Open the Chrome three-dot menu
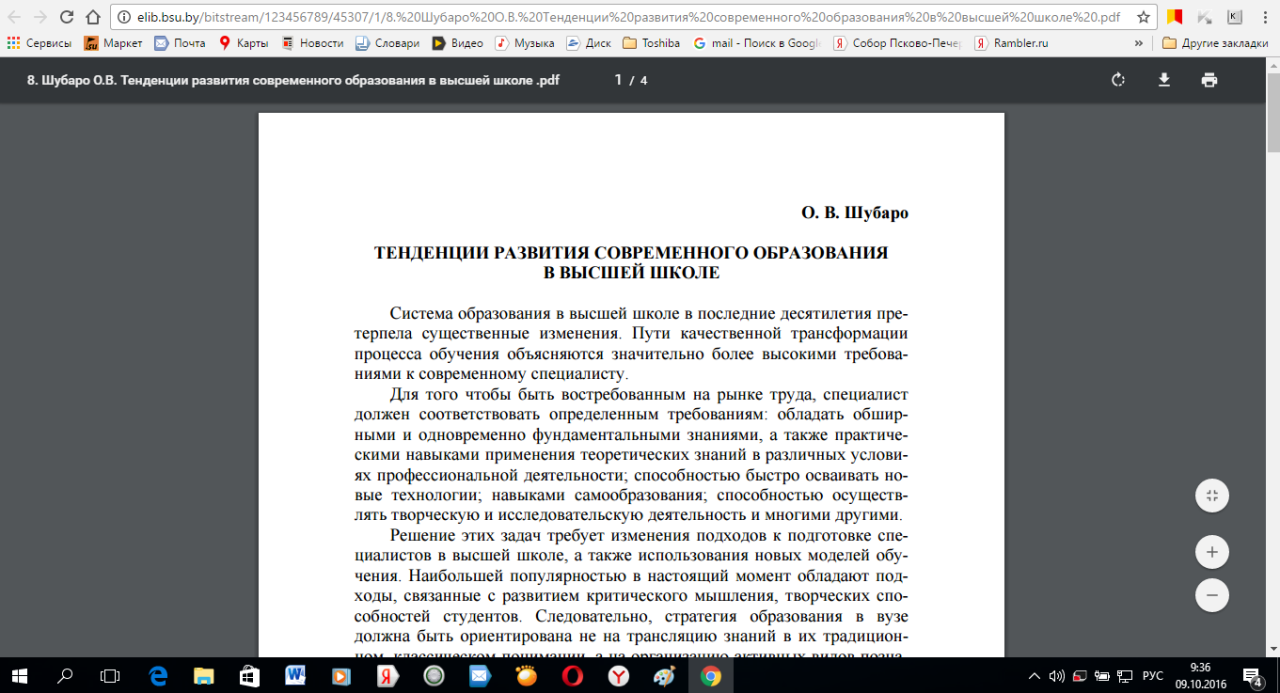 click(x=1263, y=17)
